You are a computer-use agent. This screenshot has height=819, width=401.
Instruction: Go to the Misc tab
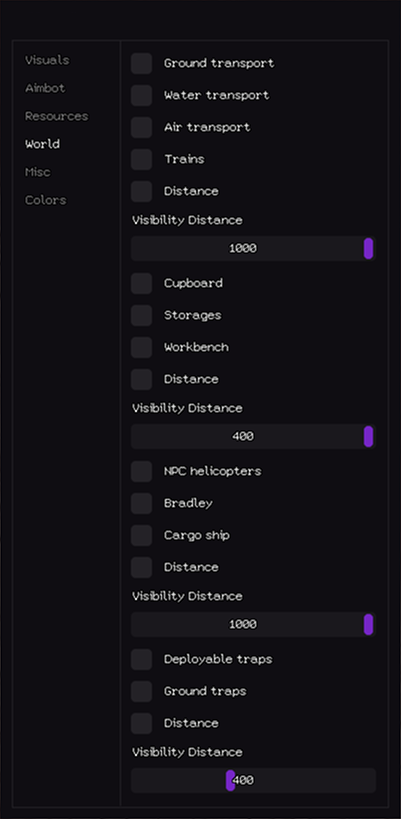click(x=38, y=172)
